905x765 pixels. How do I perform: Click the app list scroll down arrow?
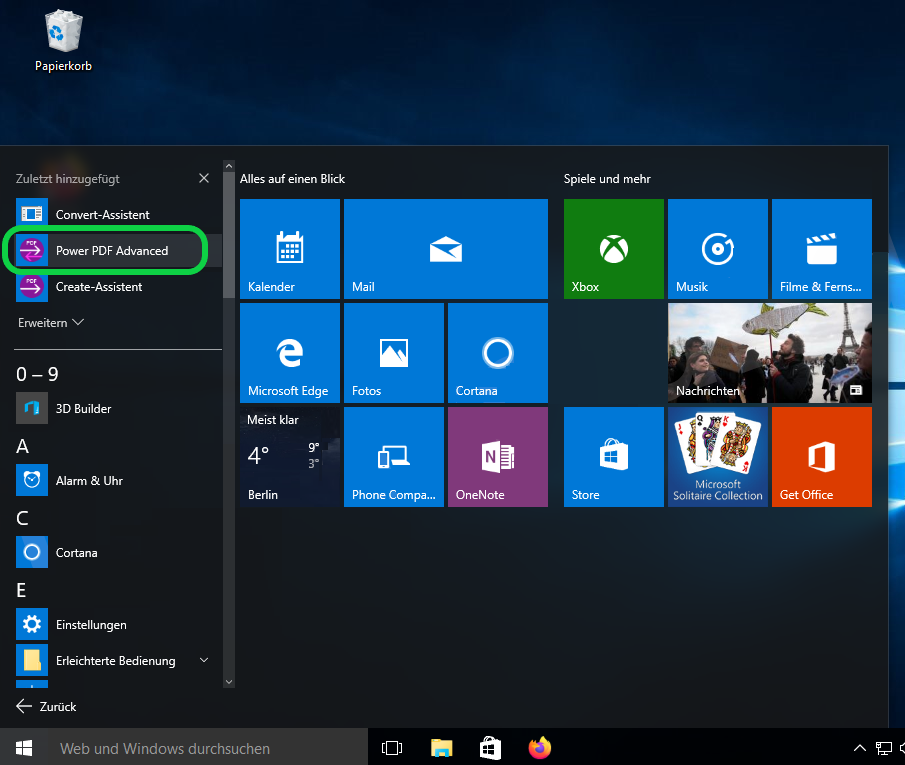pos(229,682)
